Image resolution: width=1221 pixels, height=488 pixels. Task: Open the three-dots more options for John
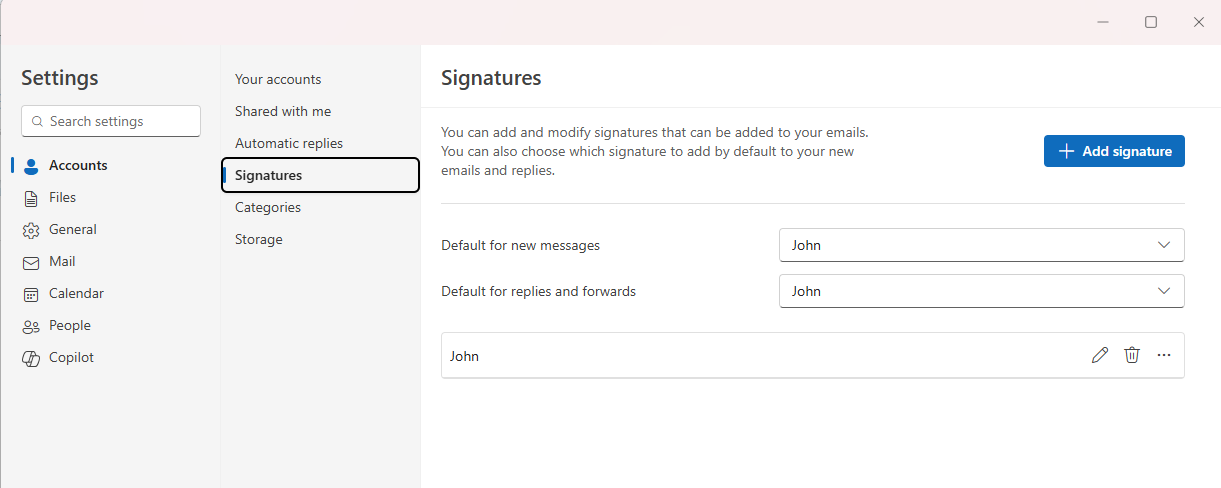pyautogui.click(x=1164, y=355)
